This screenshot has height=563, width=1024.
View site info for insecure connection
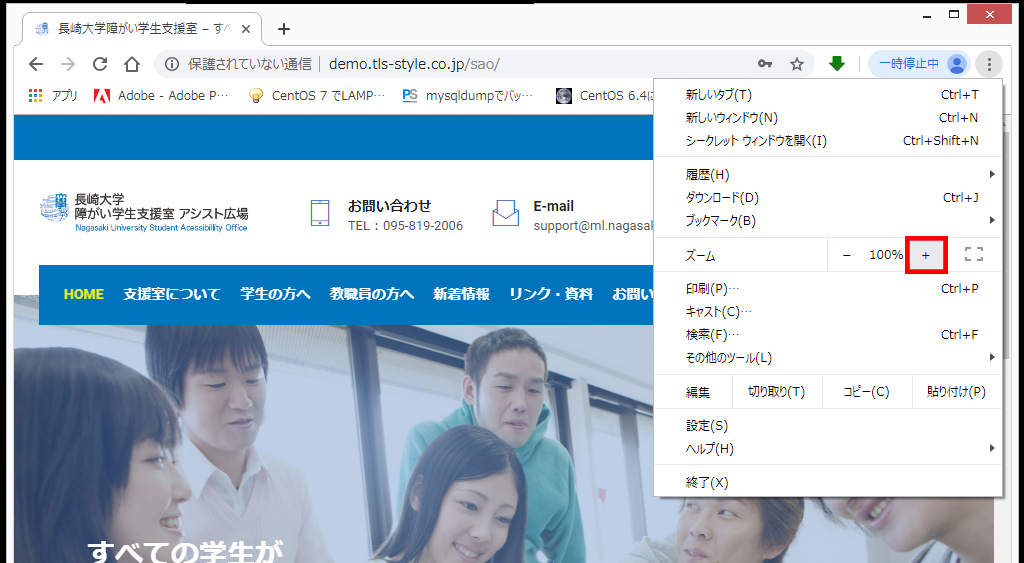pyautogui.click(x=172, y=64)
